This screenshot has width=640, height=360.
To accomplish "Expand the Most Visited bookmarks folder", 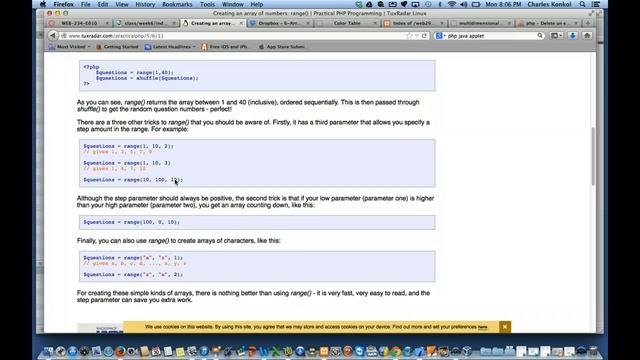I will [69, 47].
